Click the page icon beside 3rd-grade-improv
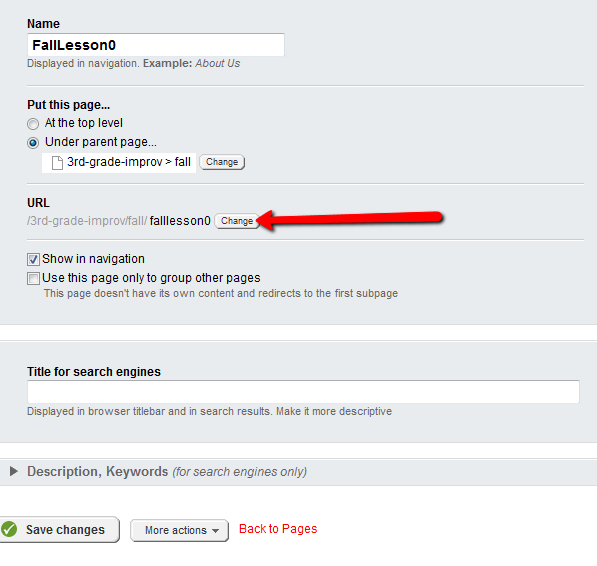This screenshot has height=566, width=597. coord(57,163)
